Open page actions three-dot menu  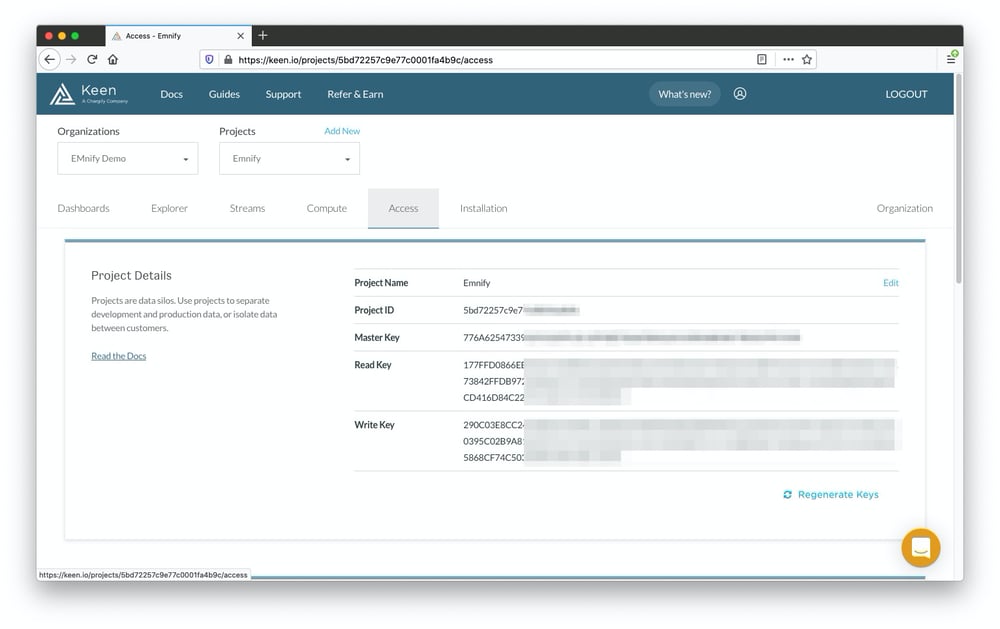[x=788, y=59]
